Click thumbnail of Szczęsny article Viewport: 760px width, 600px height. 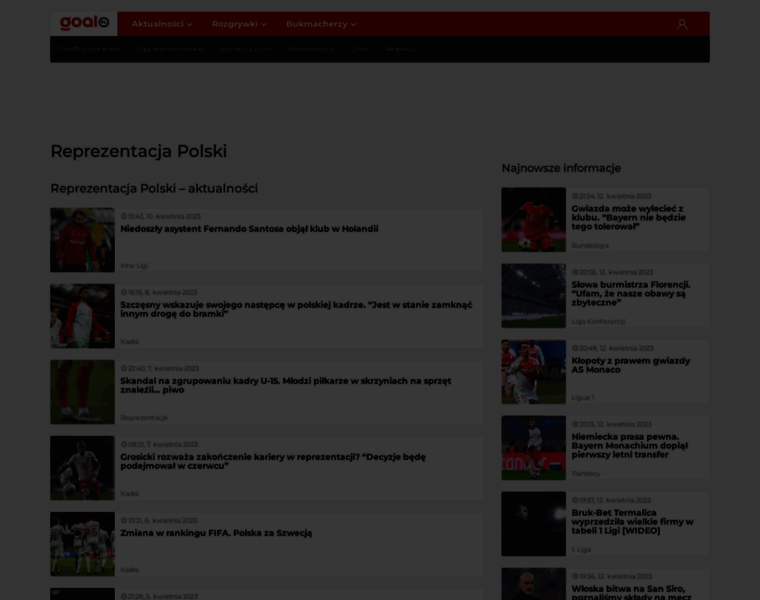[x=82, y=316]
